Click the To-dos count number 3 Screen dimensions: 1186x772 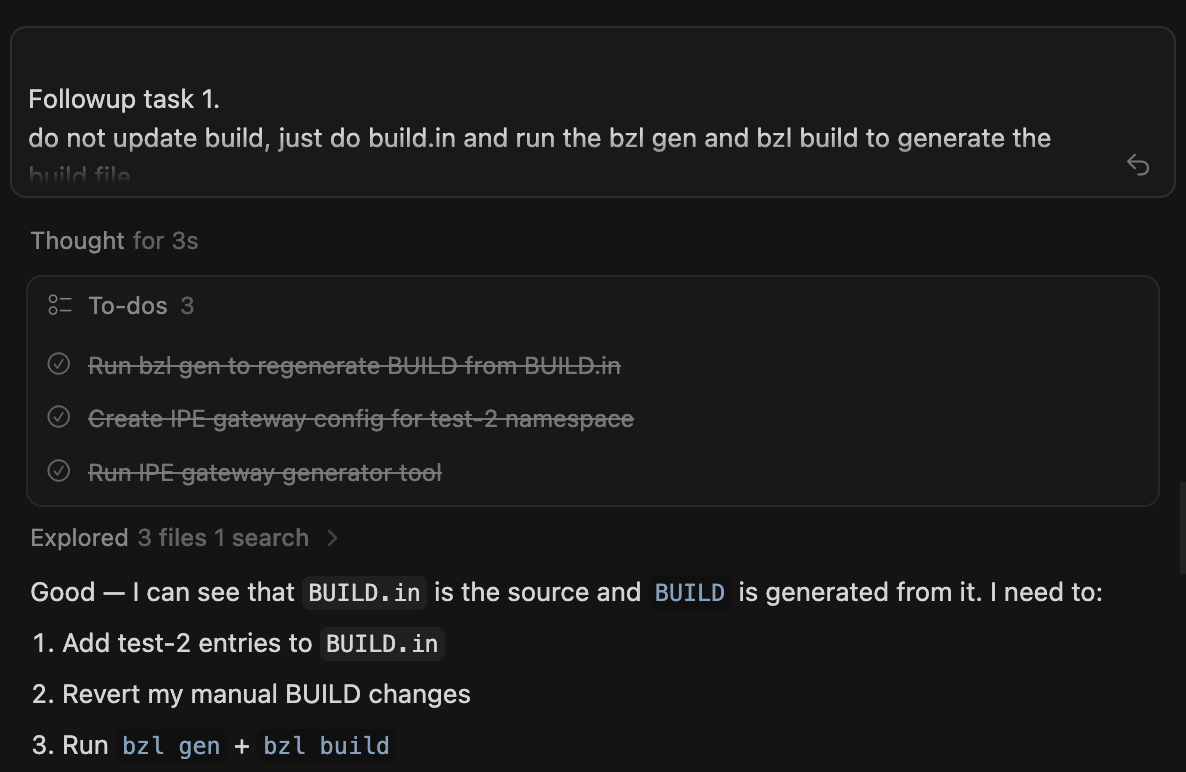click(x=187, y=306)
